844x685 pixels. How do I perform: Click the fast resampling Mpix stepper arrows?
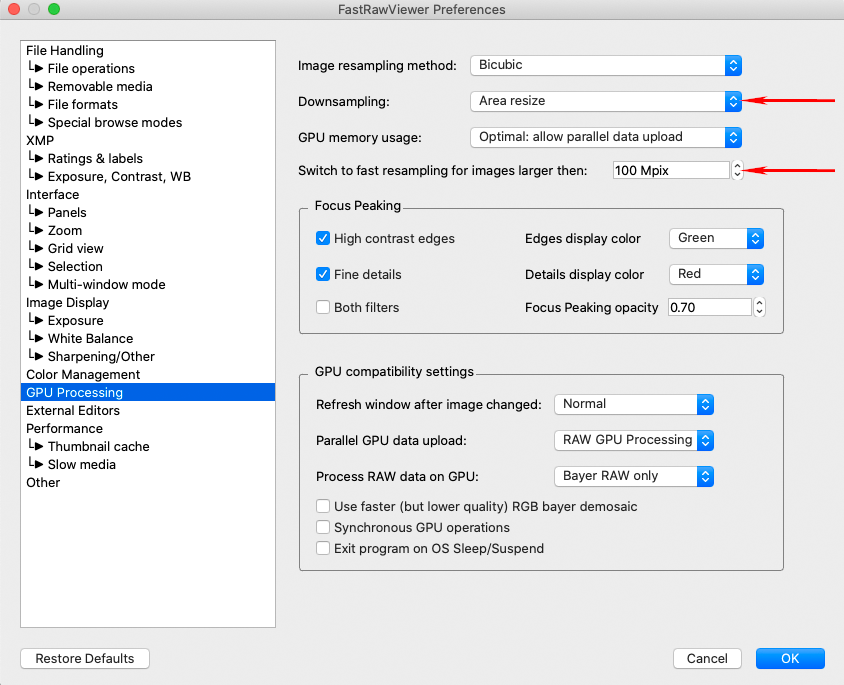click(737, 171)
